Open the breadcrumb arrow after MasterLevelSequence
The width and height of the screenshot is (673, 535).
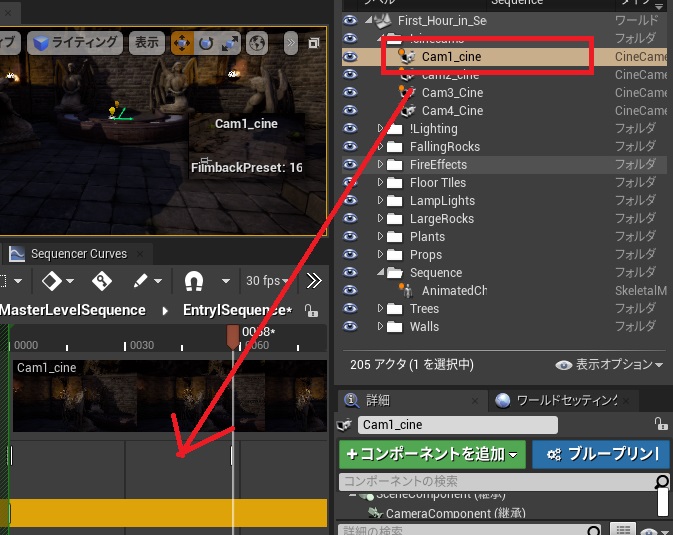pyautogui.click(x=165, y=311)
